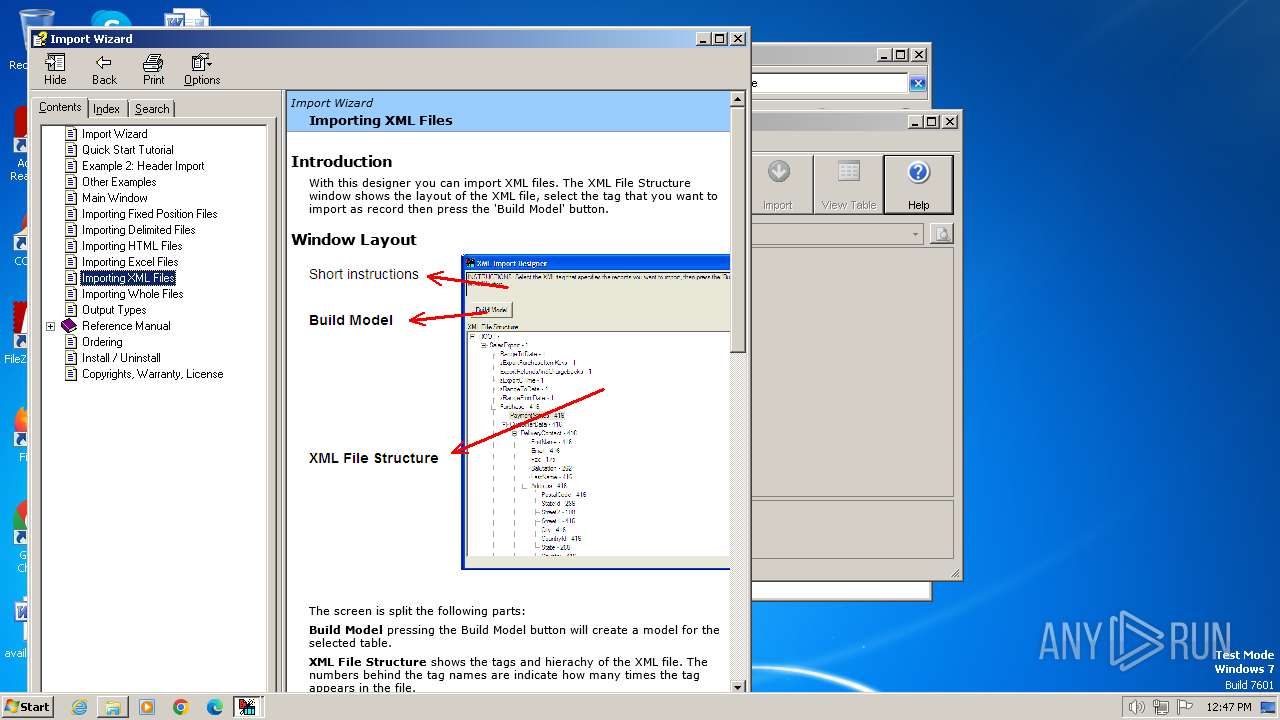
Task: Clear the background window search field
Action: pyautogui.click(x=917, y=83)
